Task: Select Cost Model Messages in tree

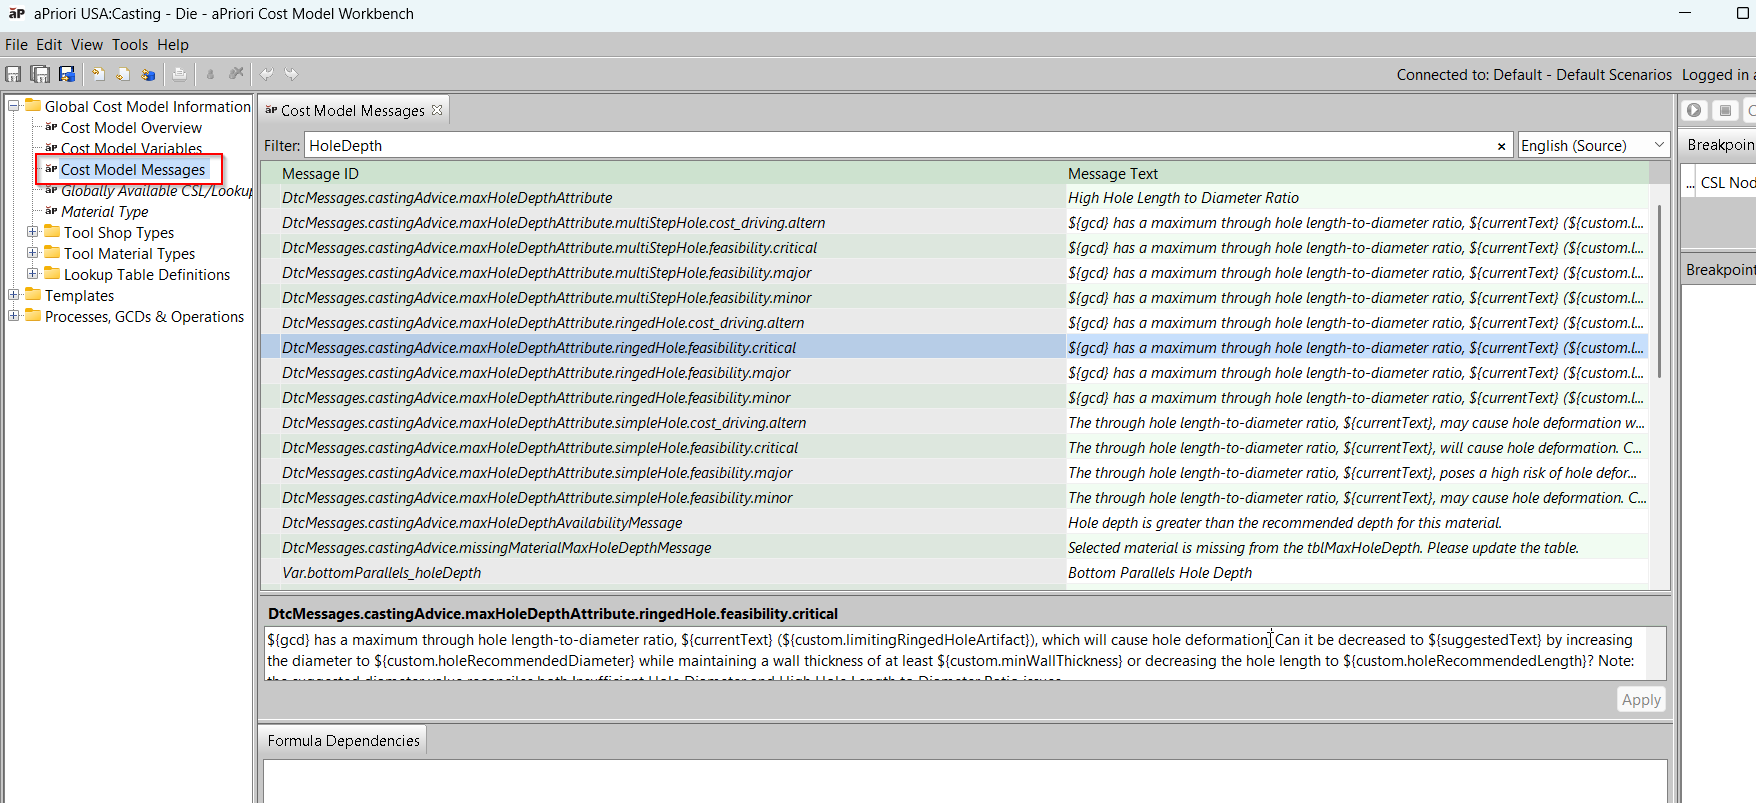Action: tap(133, 169)
